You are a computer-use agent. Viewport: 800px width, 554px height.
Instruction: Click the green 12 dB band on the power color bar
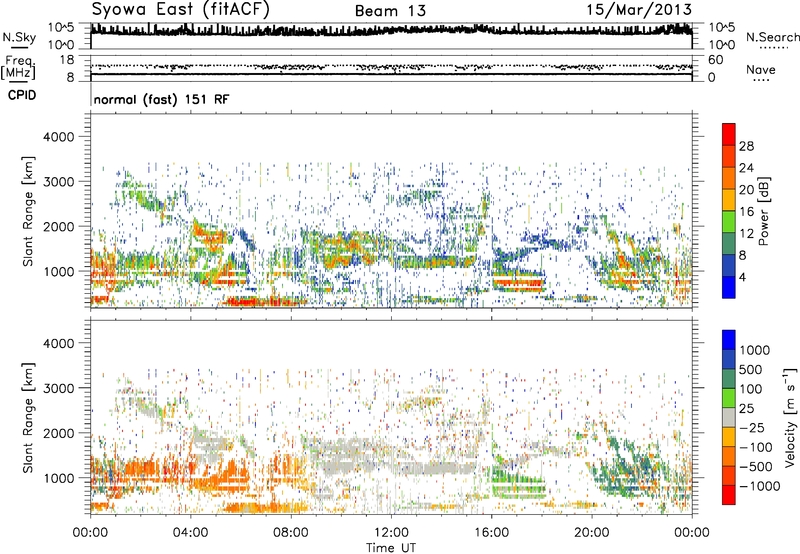[729, 221]
